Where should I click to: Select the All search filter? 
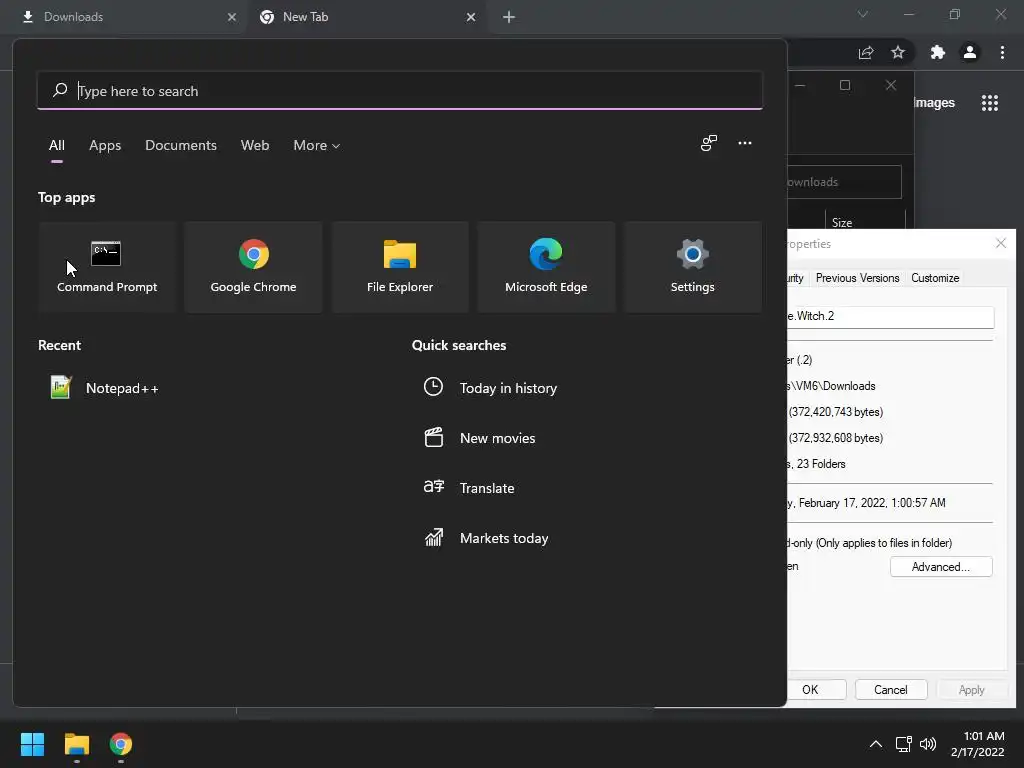pyautogui.click(x=57, y=145)
